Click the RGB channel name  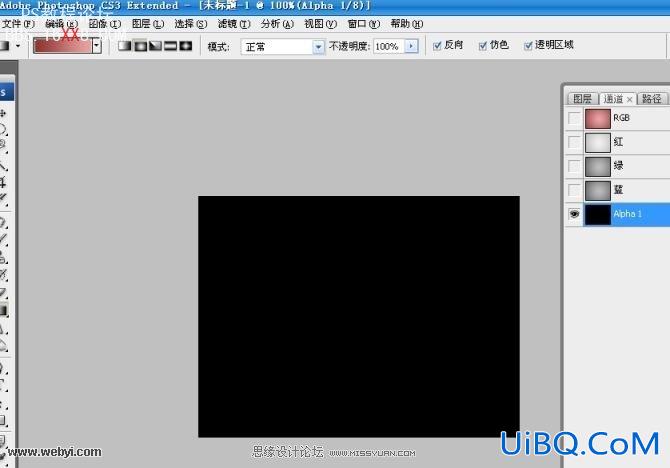point(621,118)
